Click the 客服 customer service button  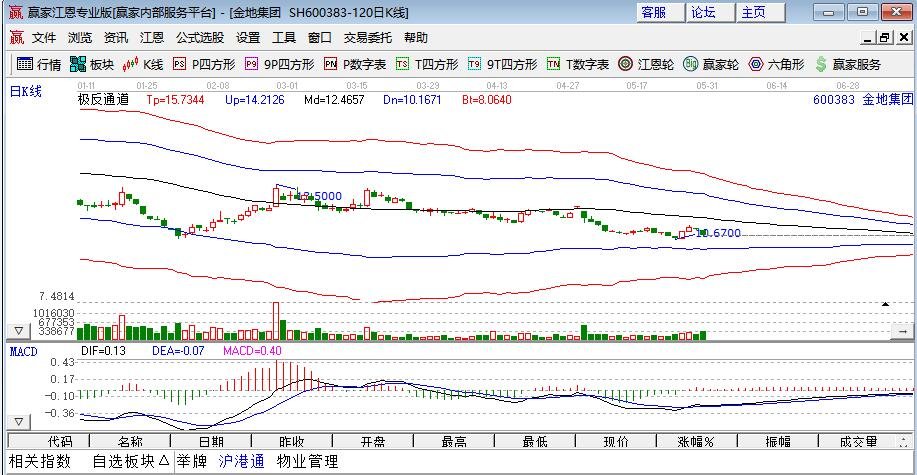660,12
